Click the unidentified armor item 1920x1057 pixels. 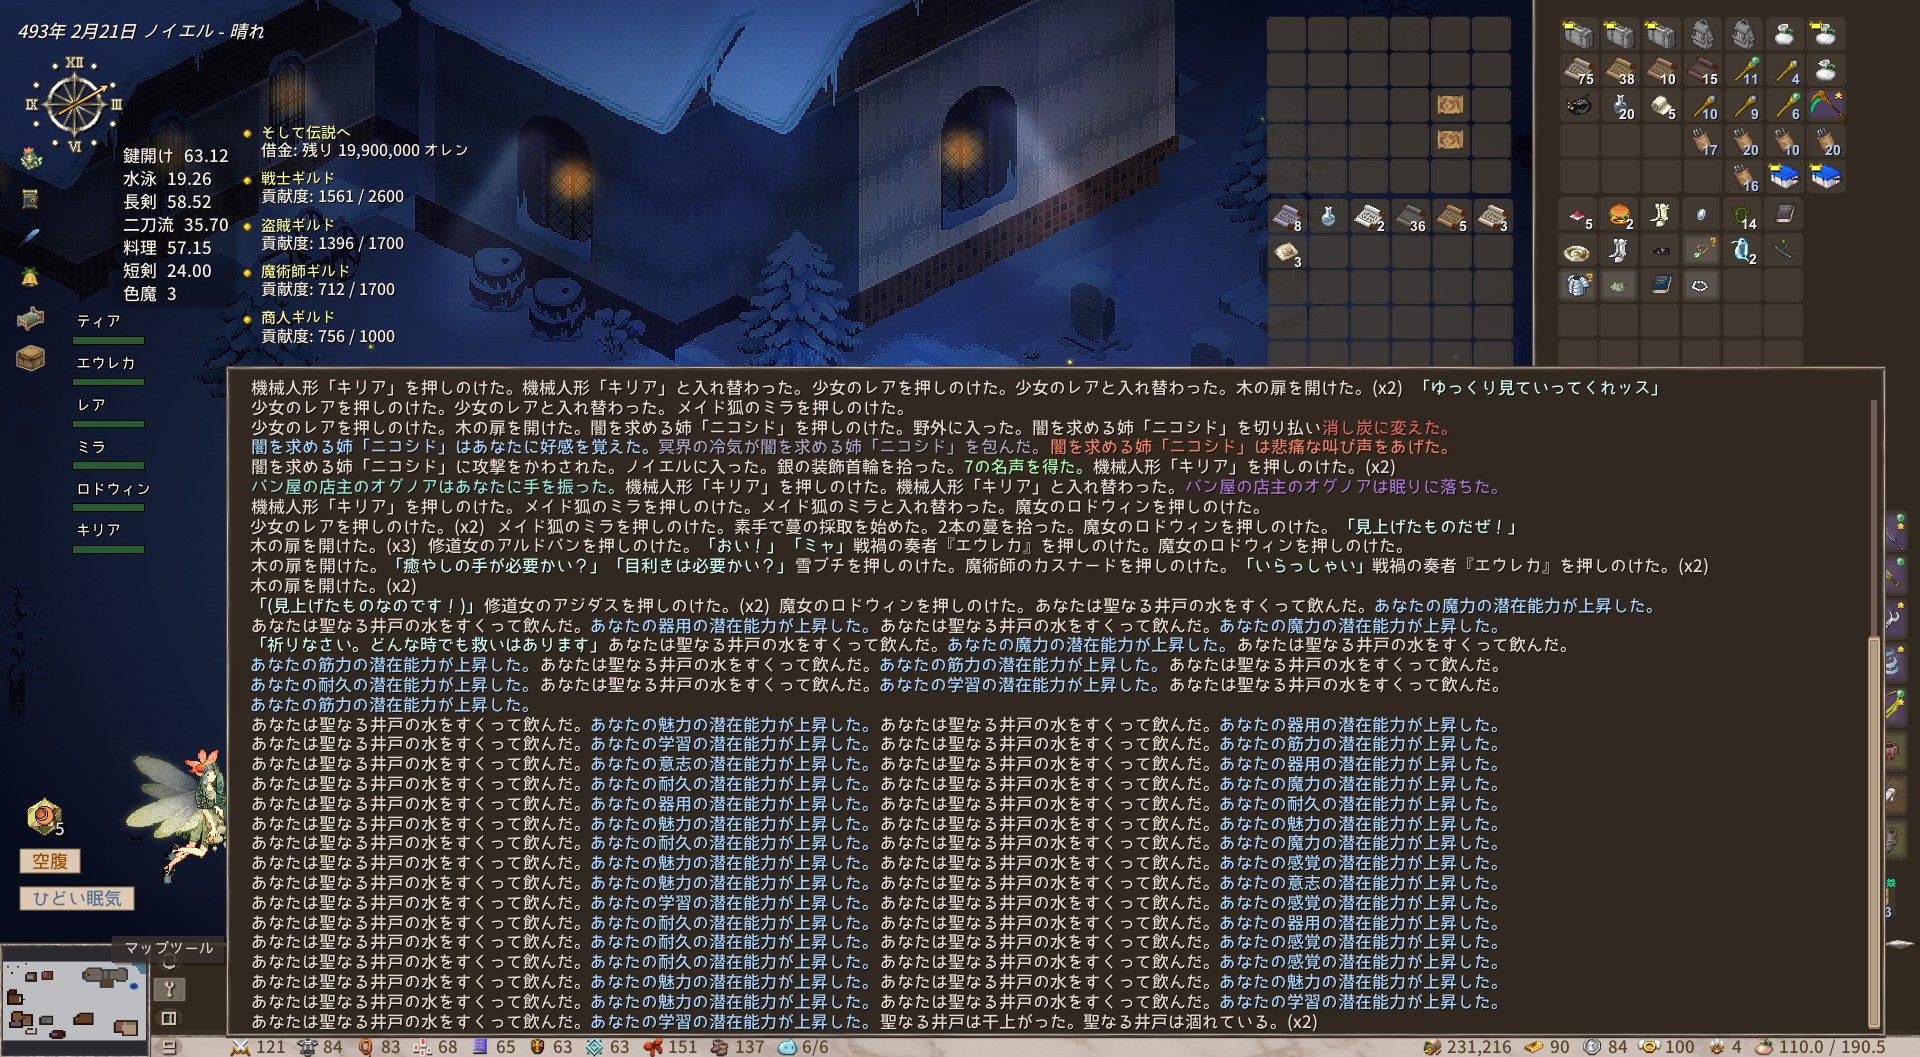click(1578, 286)
